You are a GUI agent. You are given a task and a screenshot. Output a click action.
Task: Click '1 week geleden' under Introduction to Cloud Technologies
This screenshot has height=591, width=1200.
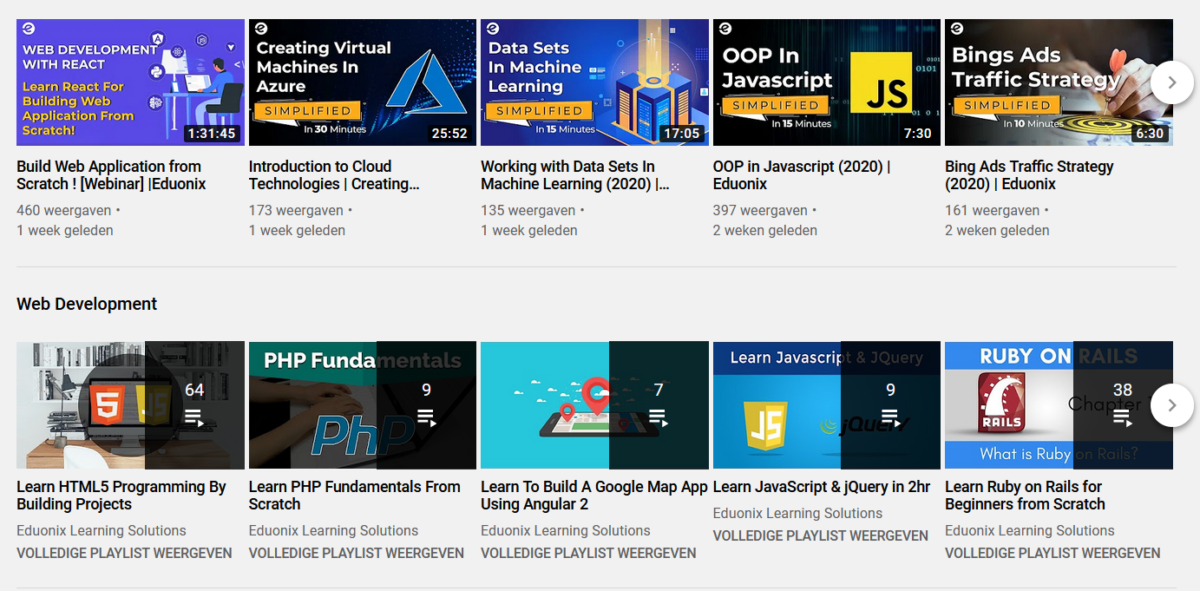coord(297,230)
